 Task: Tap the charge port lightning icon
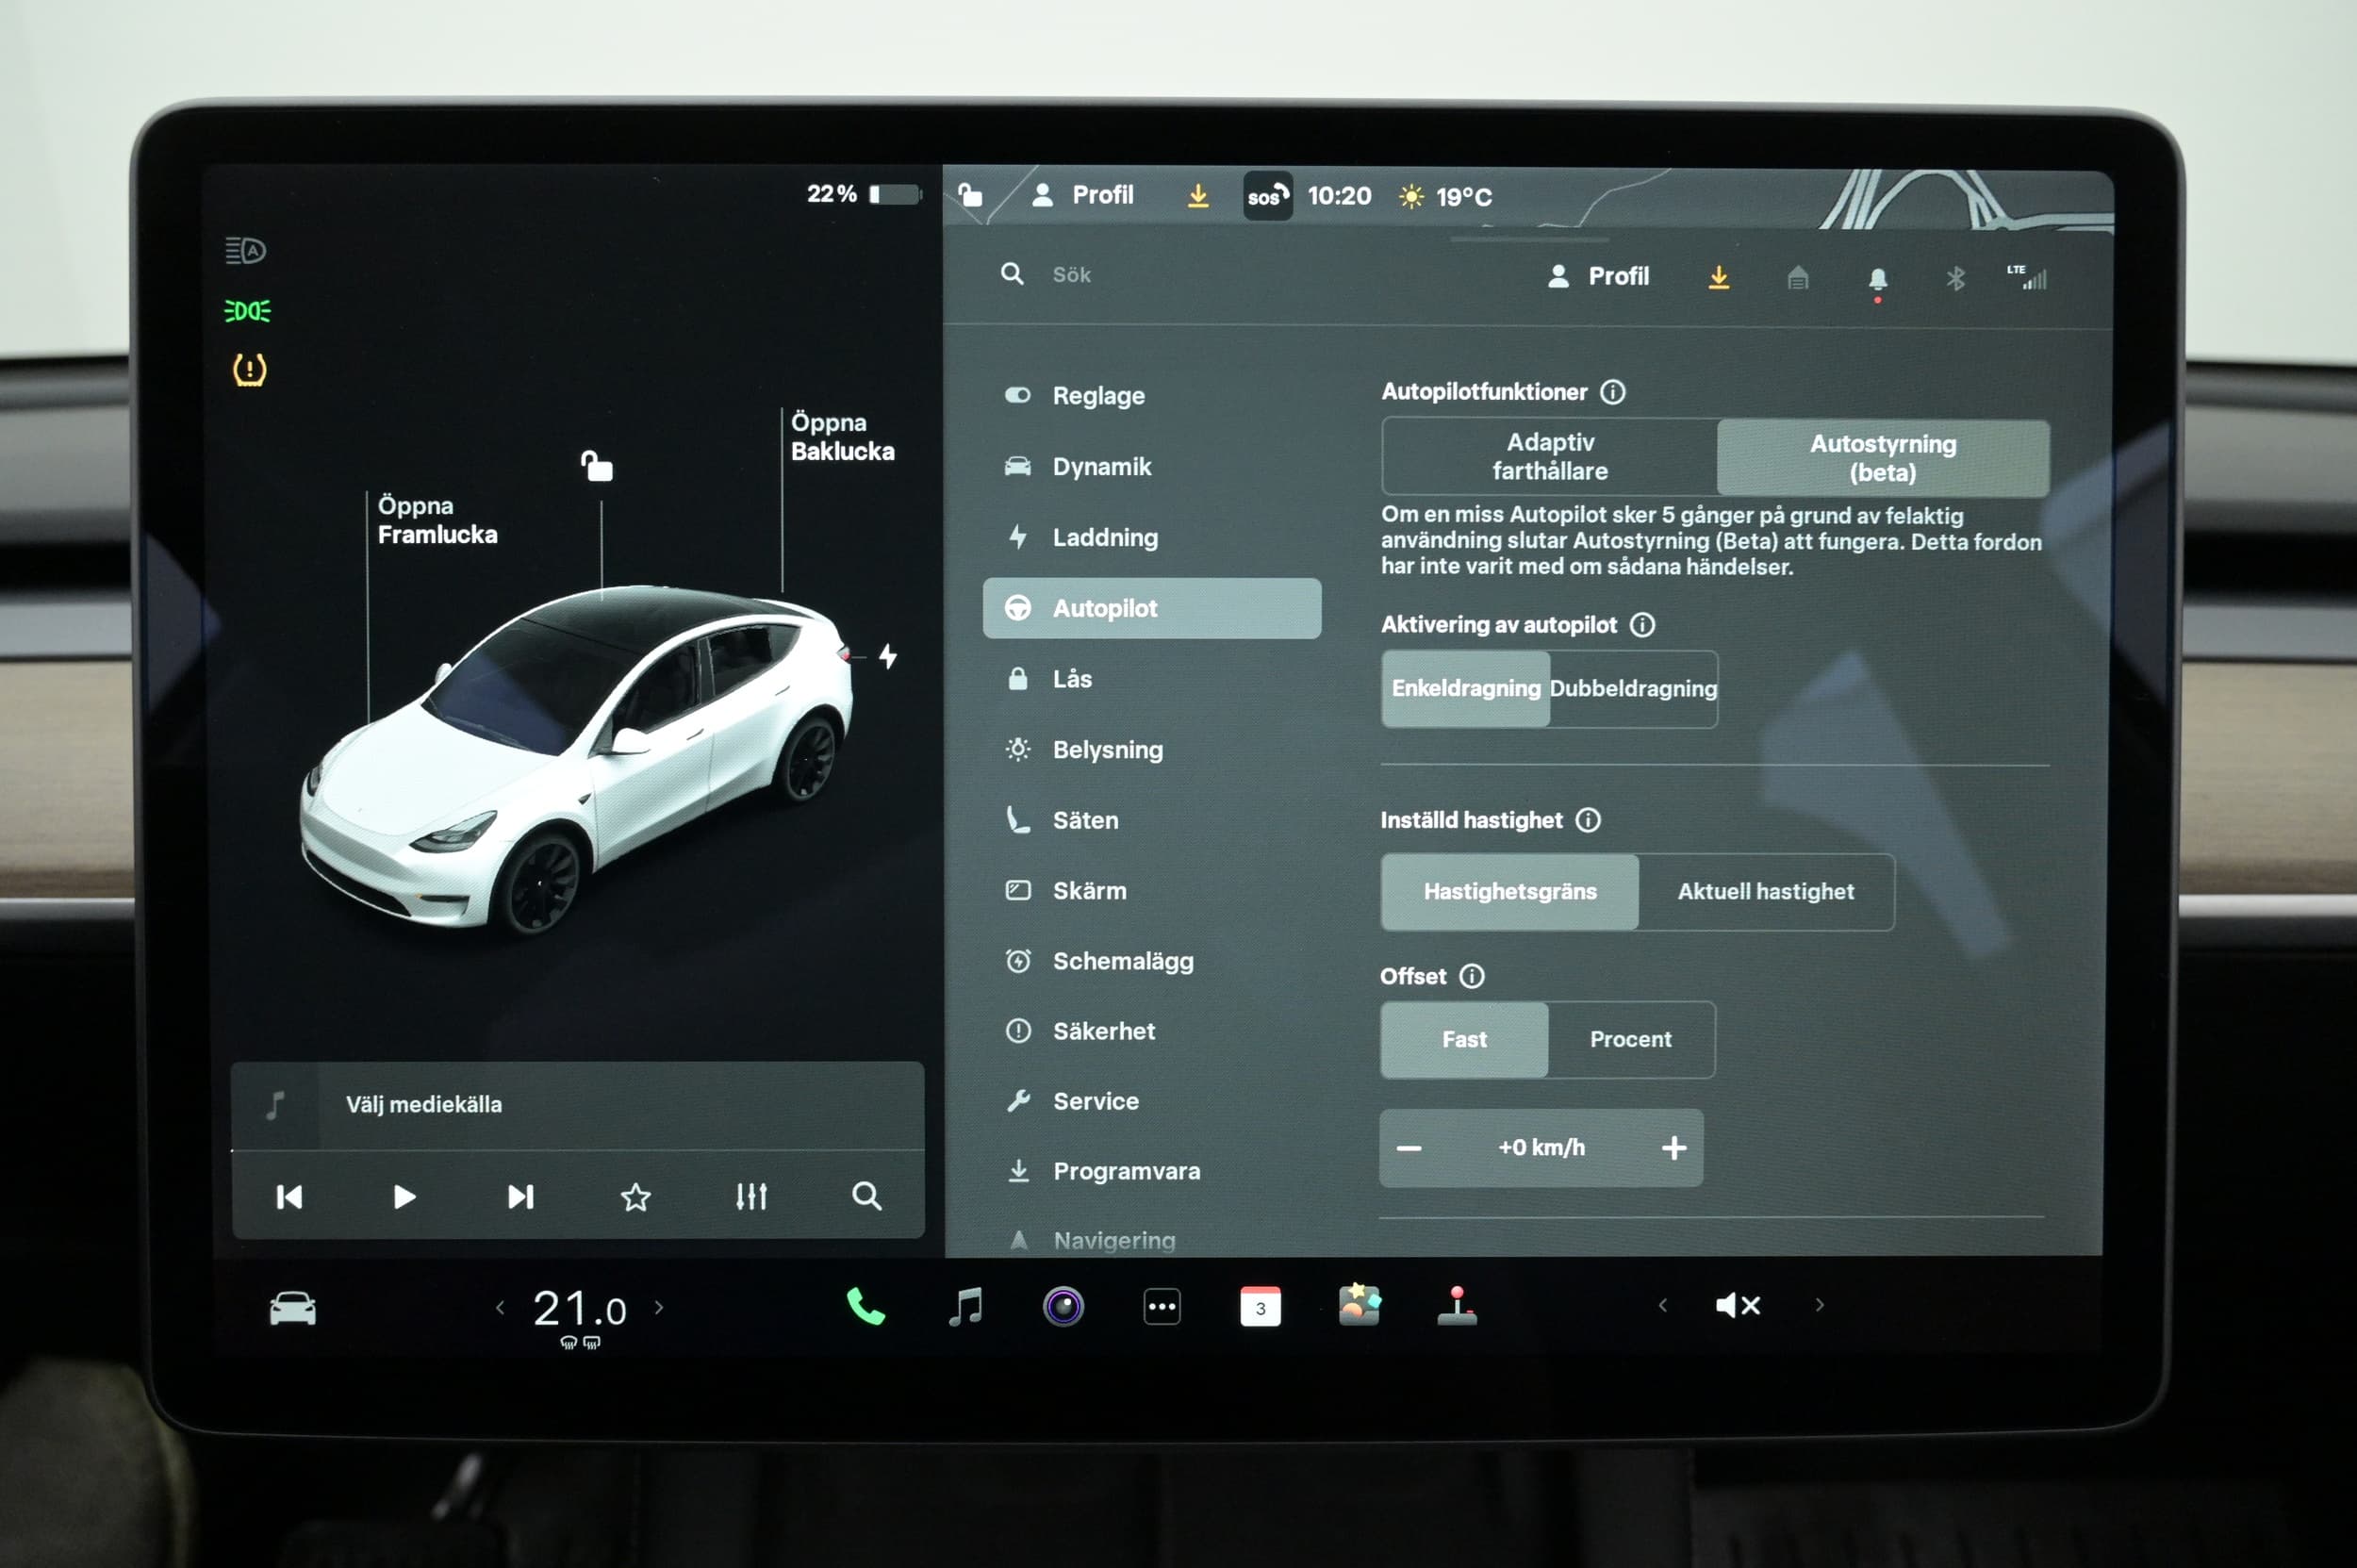click(x=887, y=656)
